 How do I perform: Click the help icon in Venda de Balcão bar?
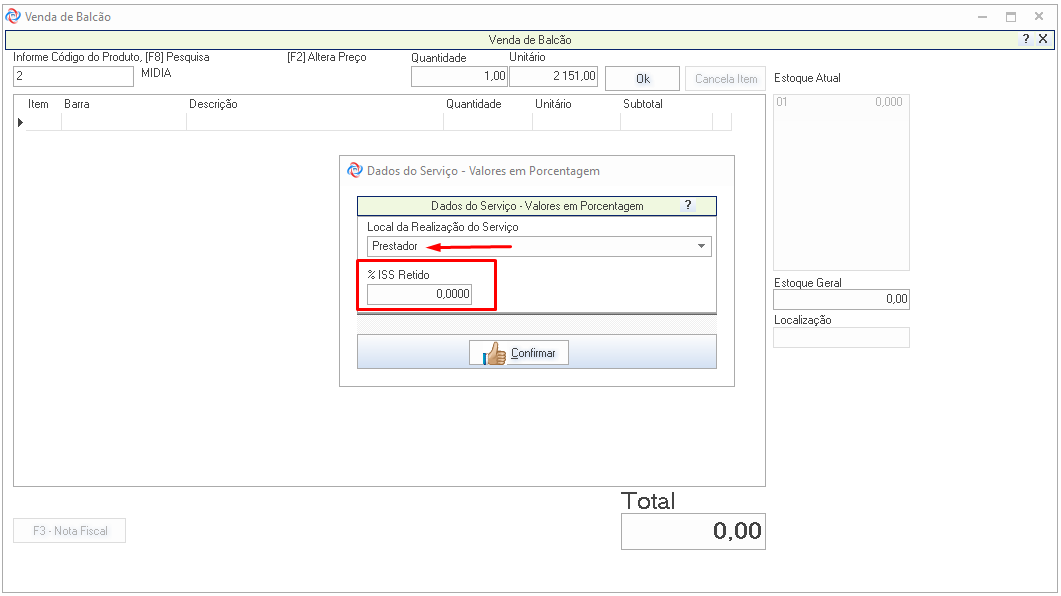(1026, 39)
